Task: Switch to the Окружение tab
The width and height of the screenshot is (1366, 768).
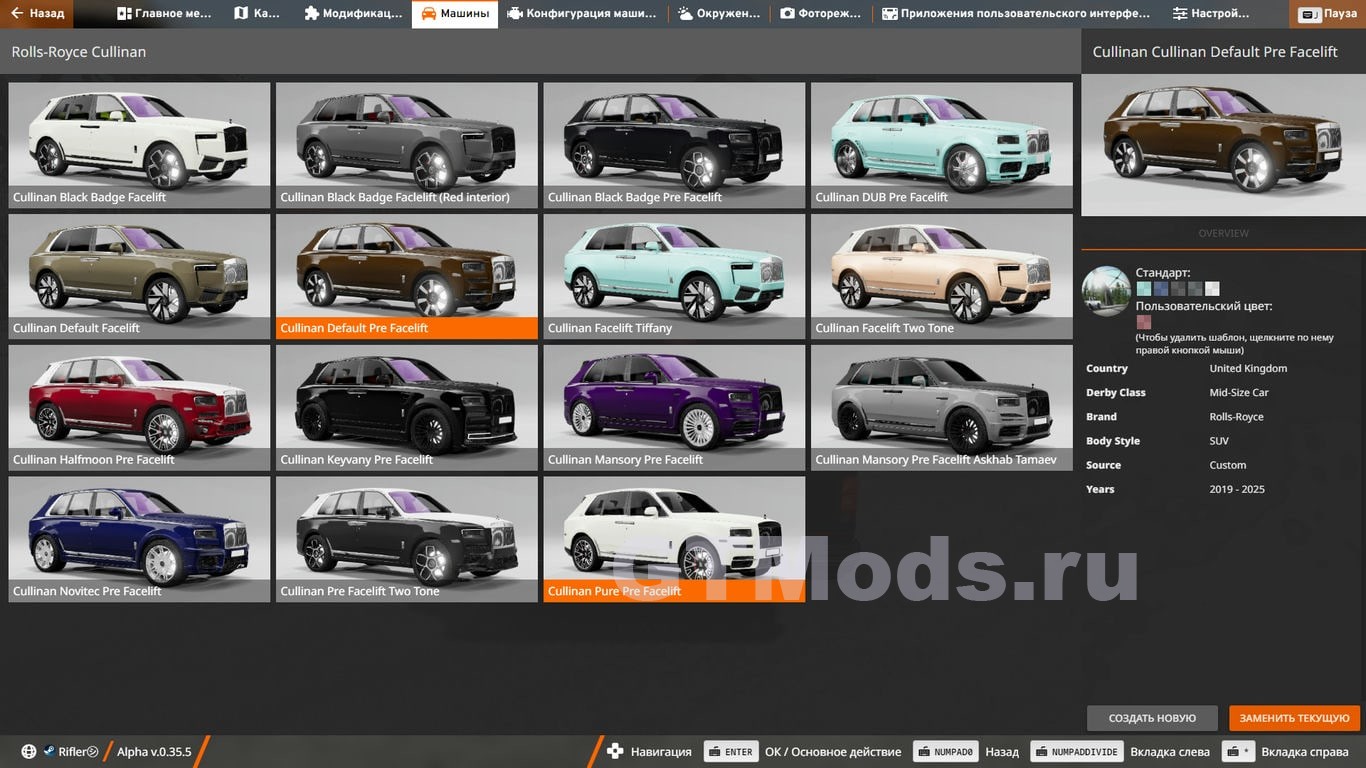Action: click(719, 14)
